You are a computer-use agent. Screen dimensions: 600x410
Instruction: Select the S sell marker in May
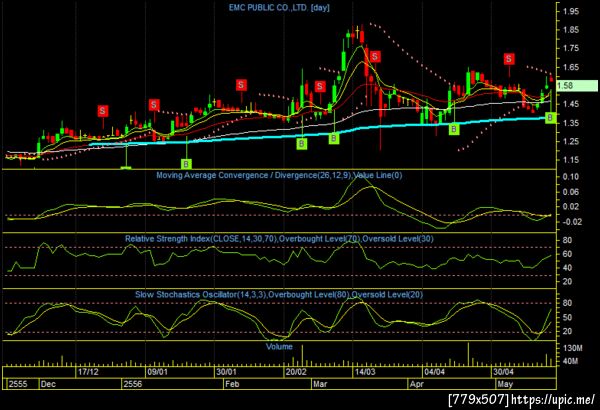click(509, 59)
